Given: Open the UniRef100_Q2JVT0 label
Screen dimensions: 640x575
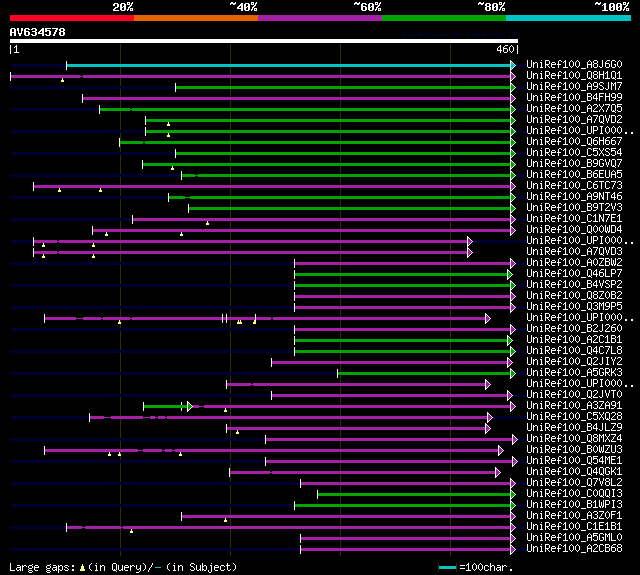Looking at the screenshot, I should point(574,395).
